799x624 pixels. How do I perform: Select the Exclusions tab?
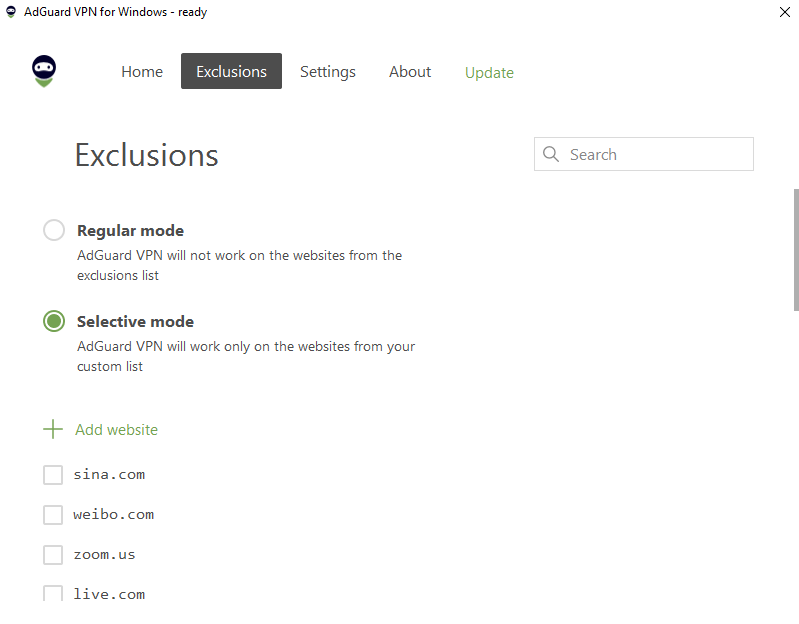click(x=231, y=71)
